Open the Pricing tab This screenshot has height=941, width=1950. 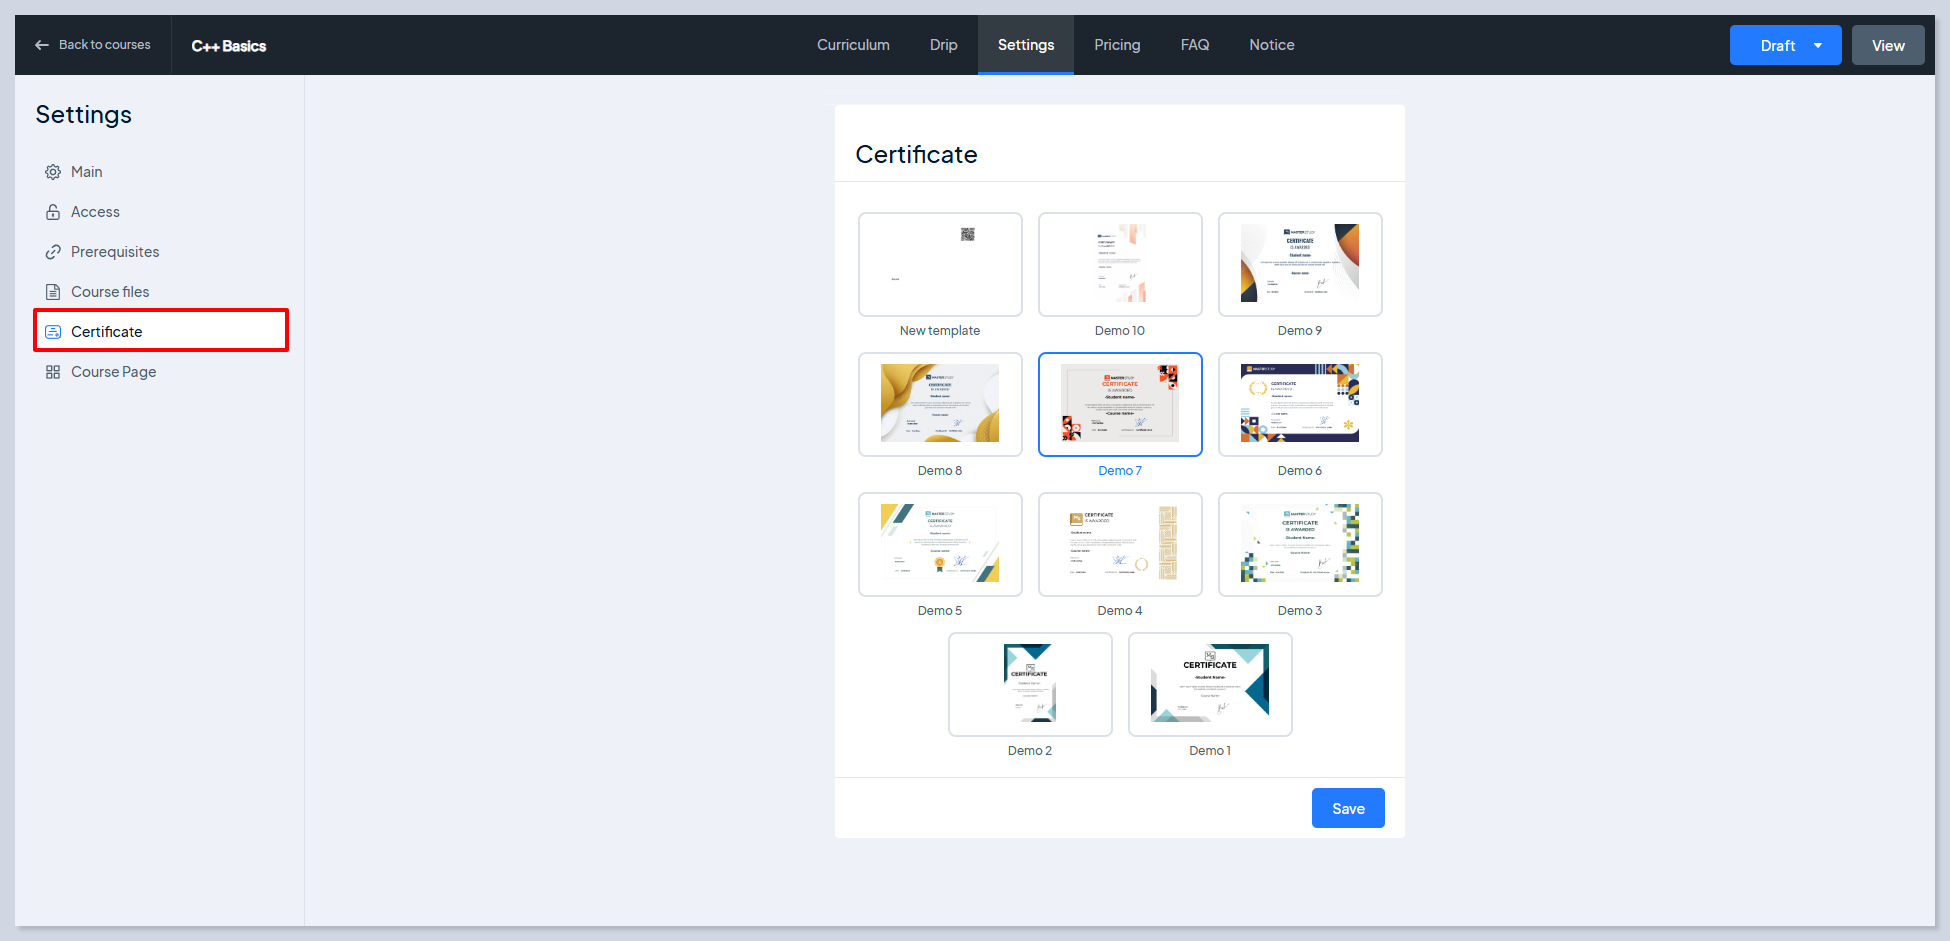pos(1116,45)
